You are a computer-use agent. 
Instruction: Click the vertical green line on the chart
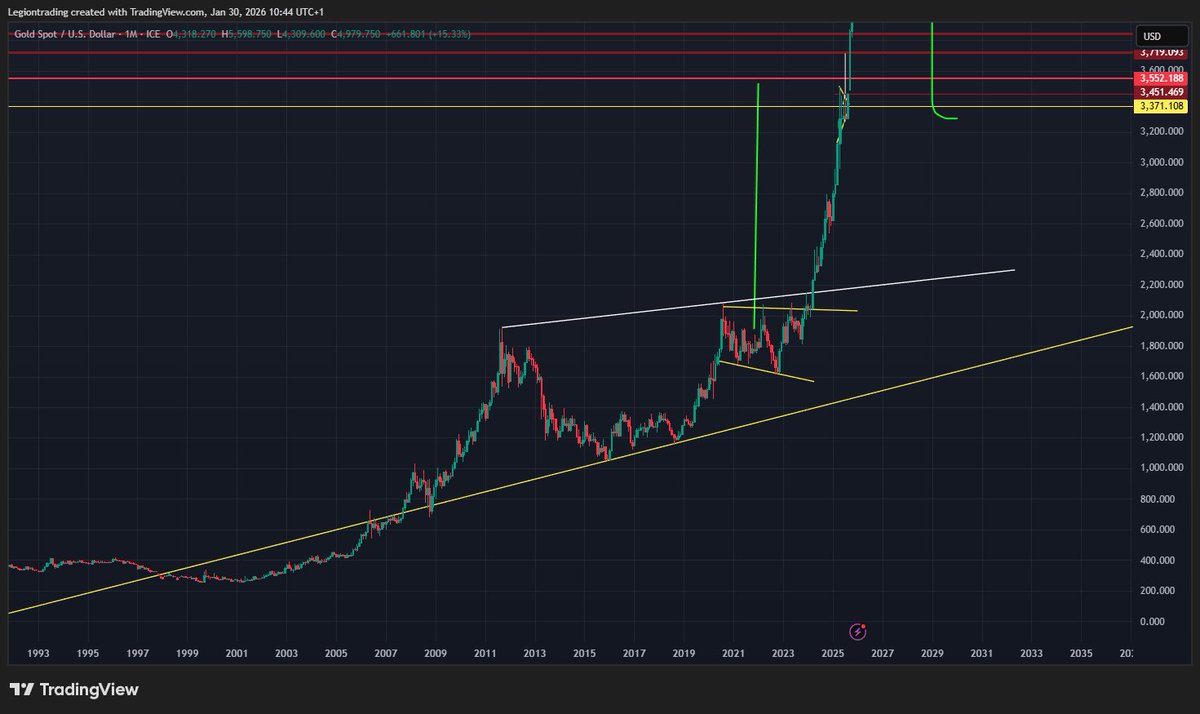(757, 200)
